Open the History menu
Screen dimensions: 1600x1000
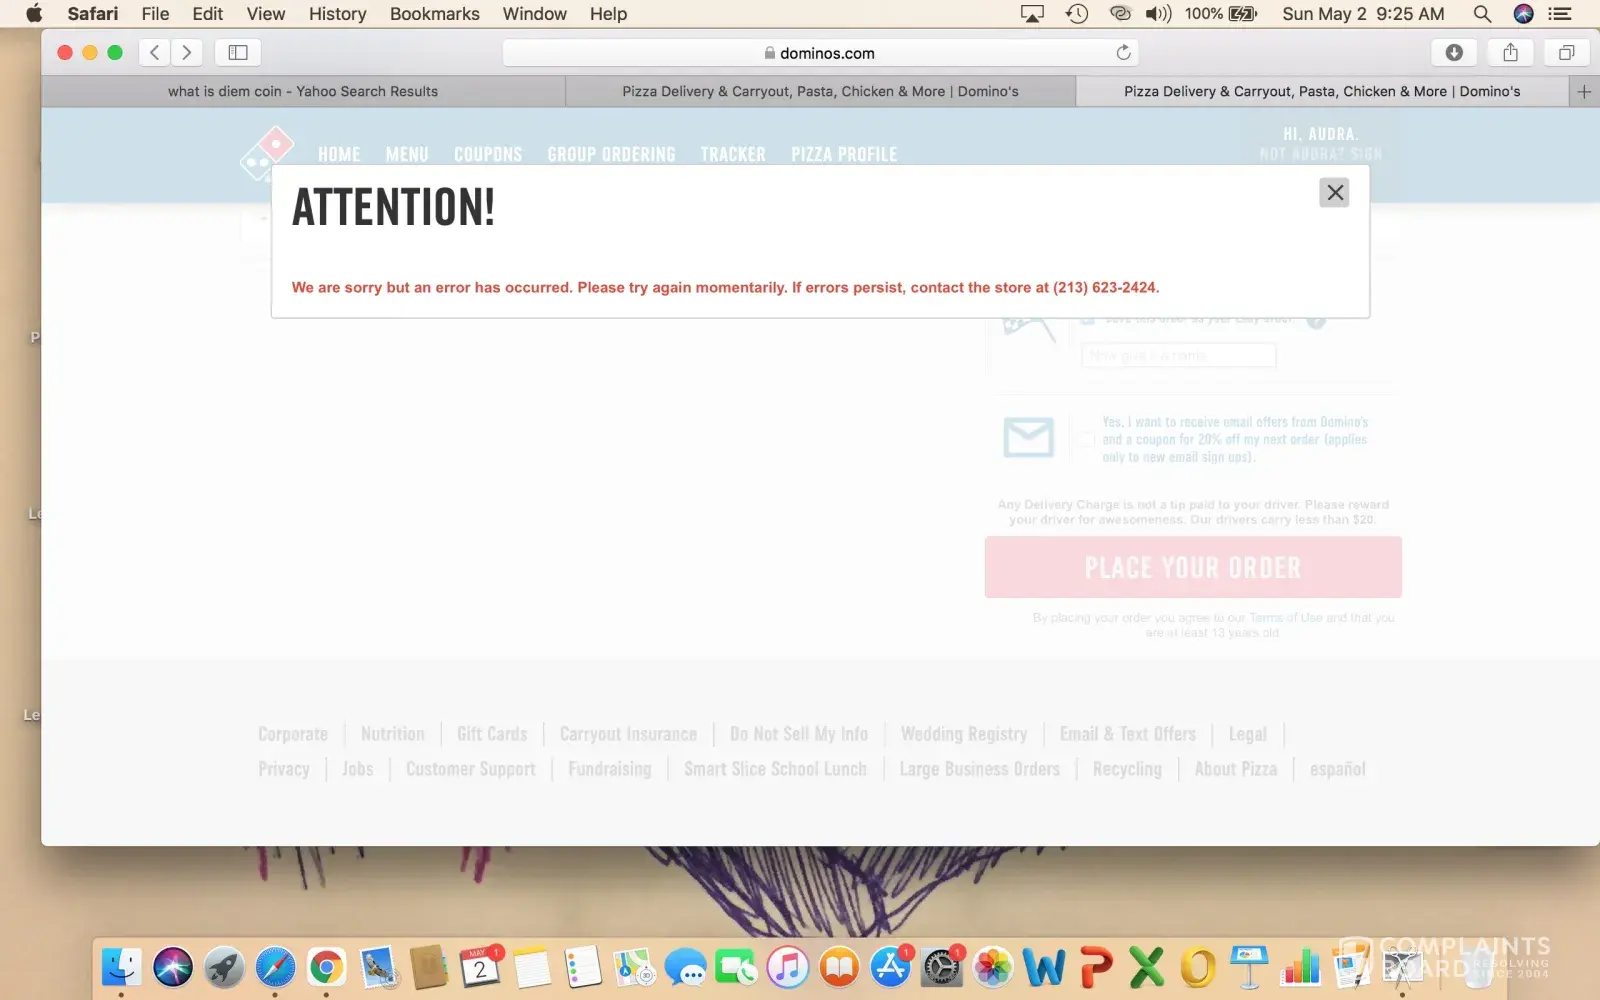click(337, 14)
